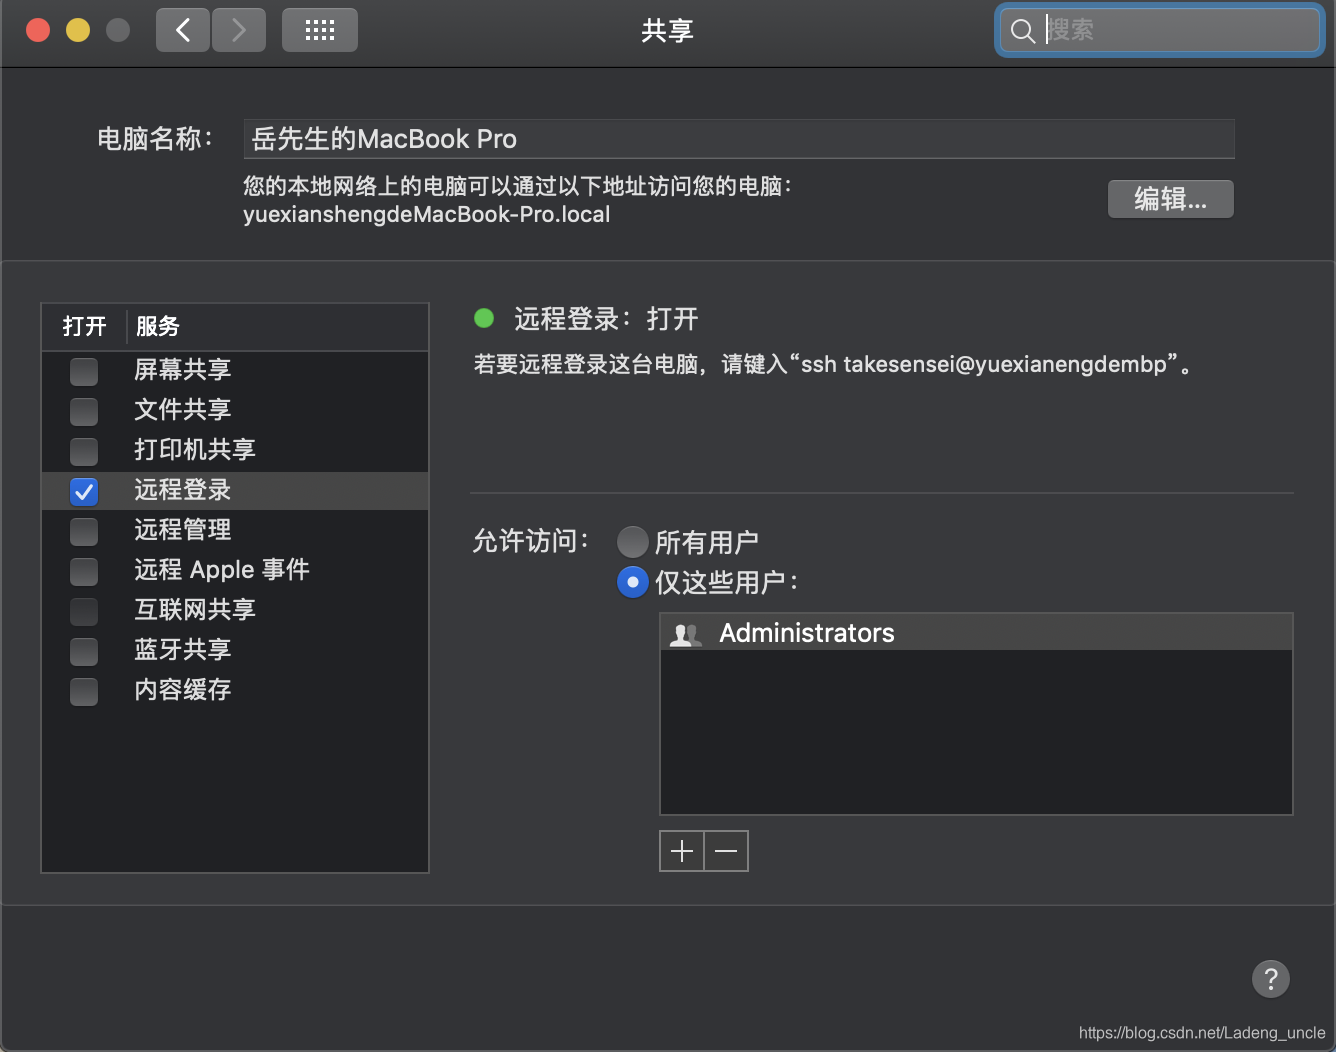
Task: Click the yuexianshengdeMacBook-Pro.local address text
Action: coord(426,215)
